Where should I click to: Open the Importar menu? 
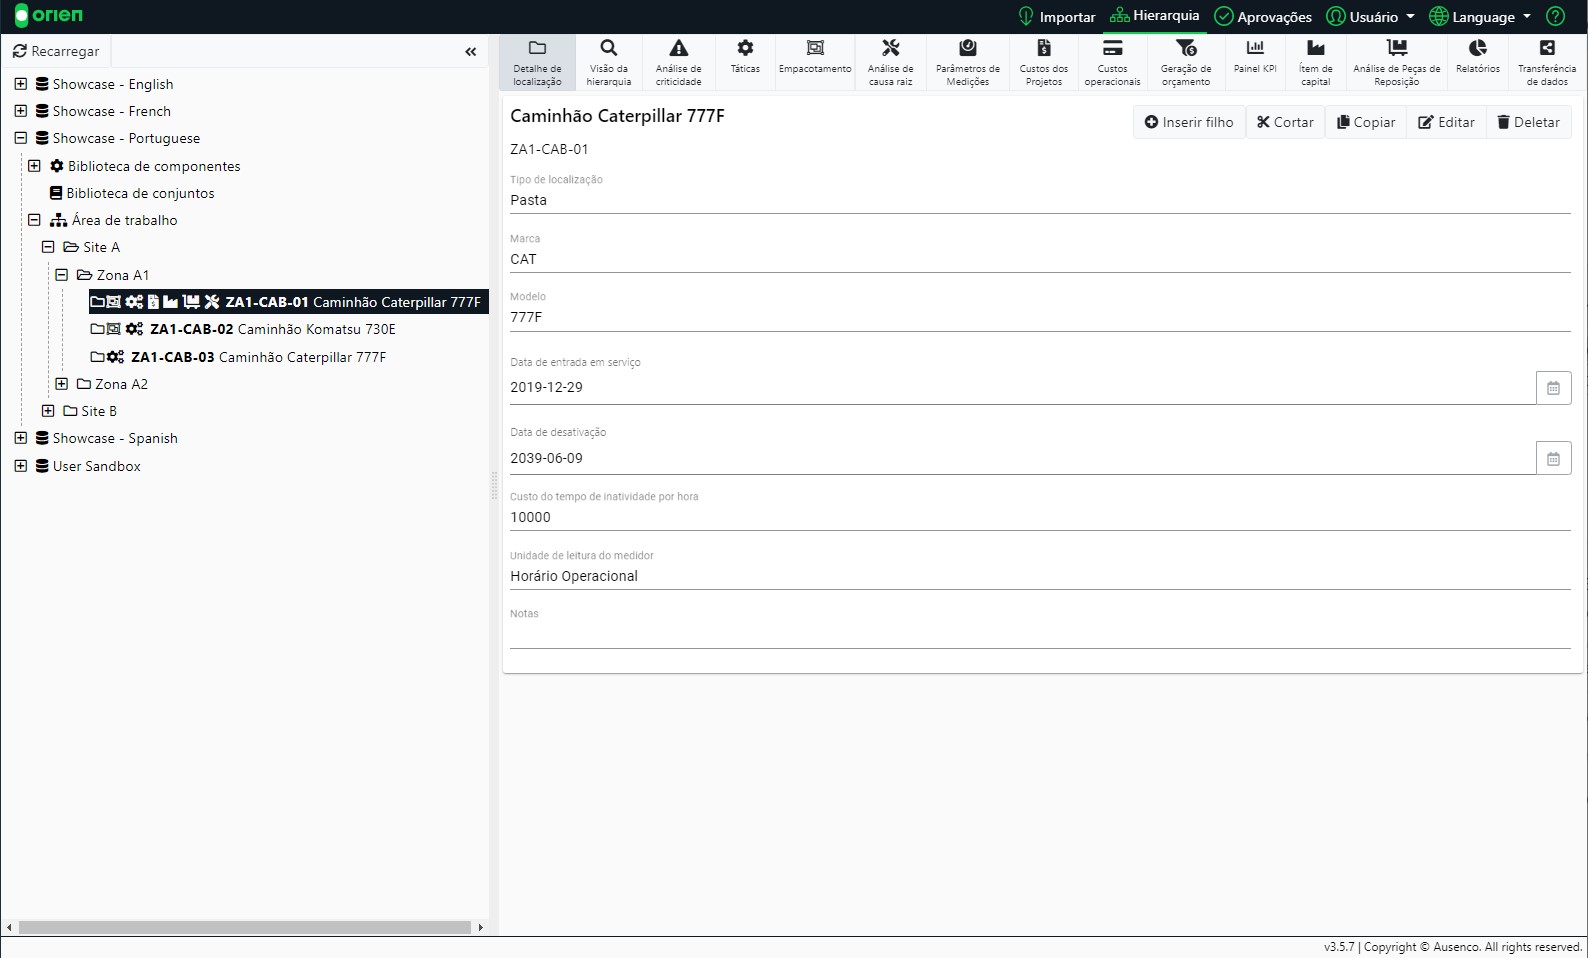pyautogui.click(x=1056, y=17)
